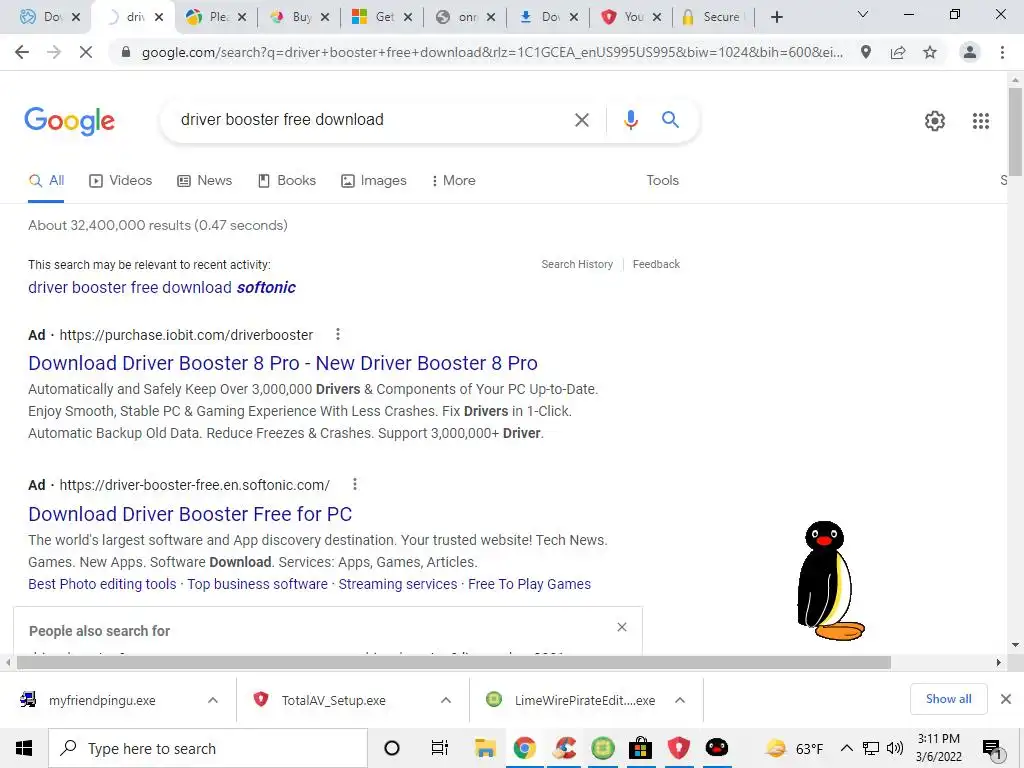Close the Get browser tab
The image size is (1024, 768).
(408, 17)
